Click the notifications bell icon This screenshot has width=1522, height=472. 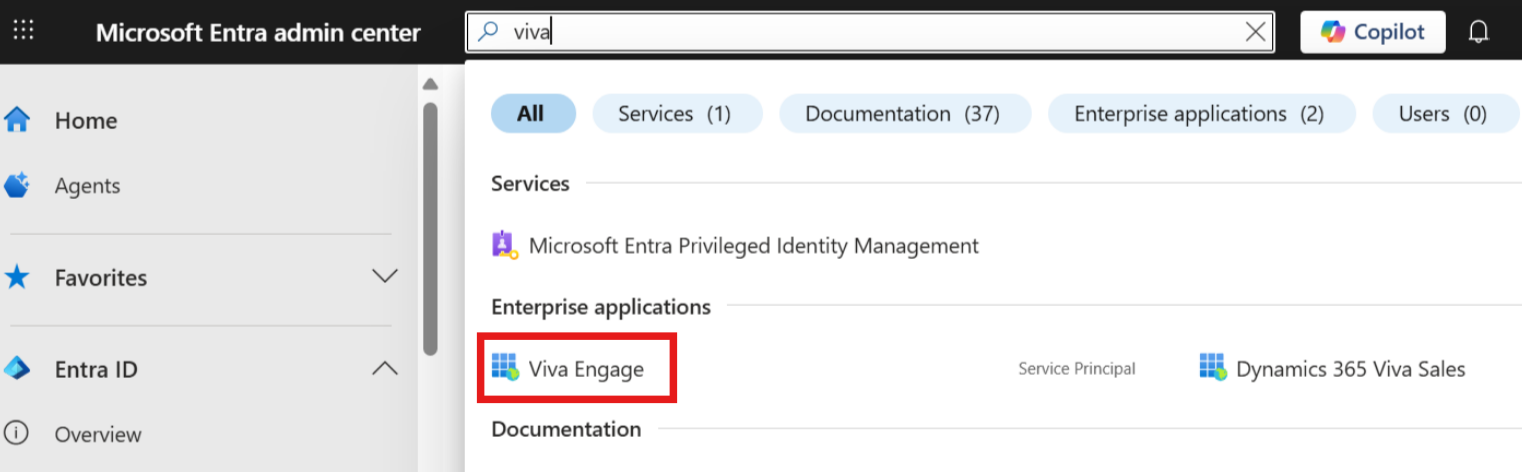click(x=1479, y=32)
